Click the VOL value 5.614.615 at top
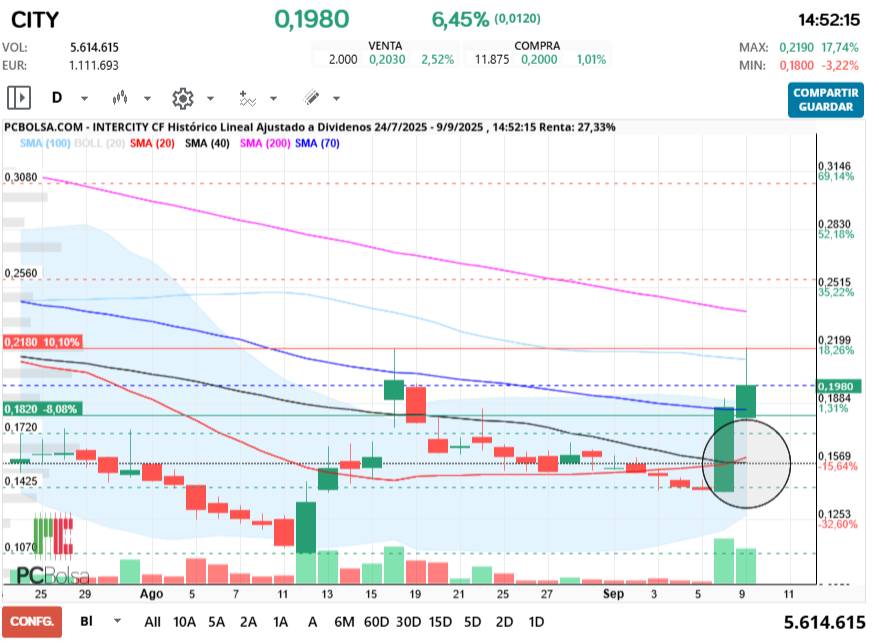The height and width of the screenshot is (643, 879). pos(94,48)
